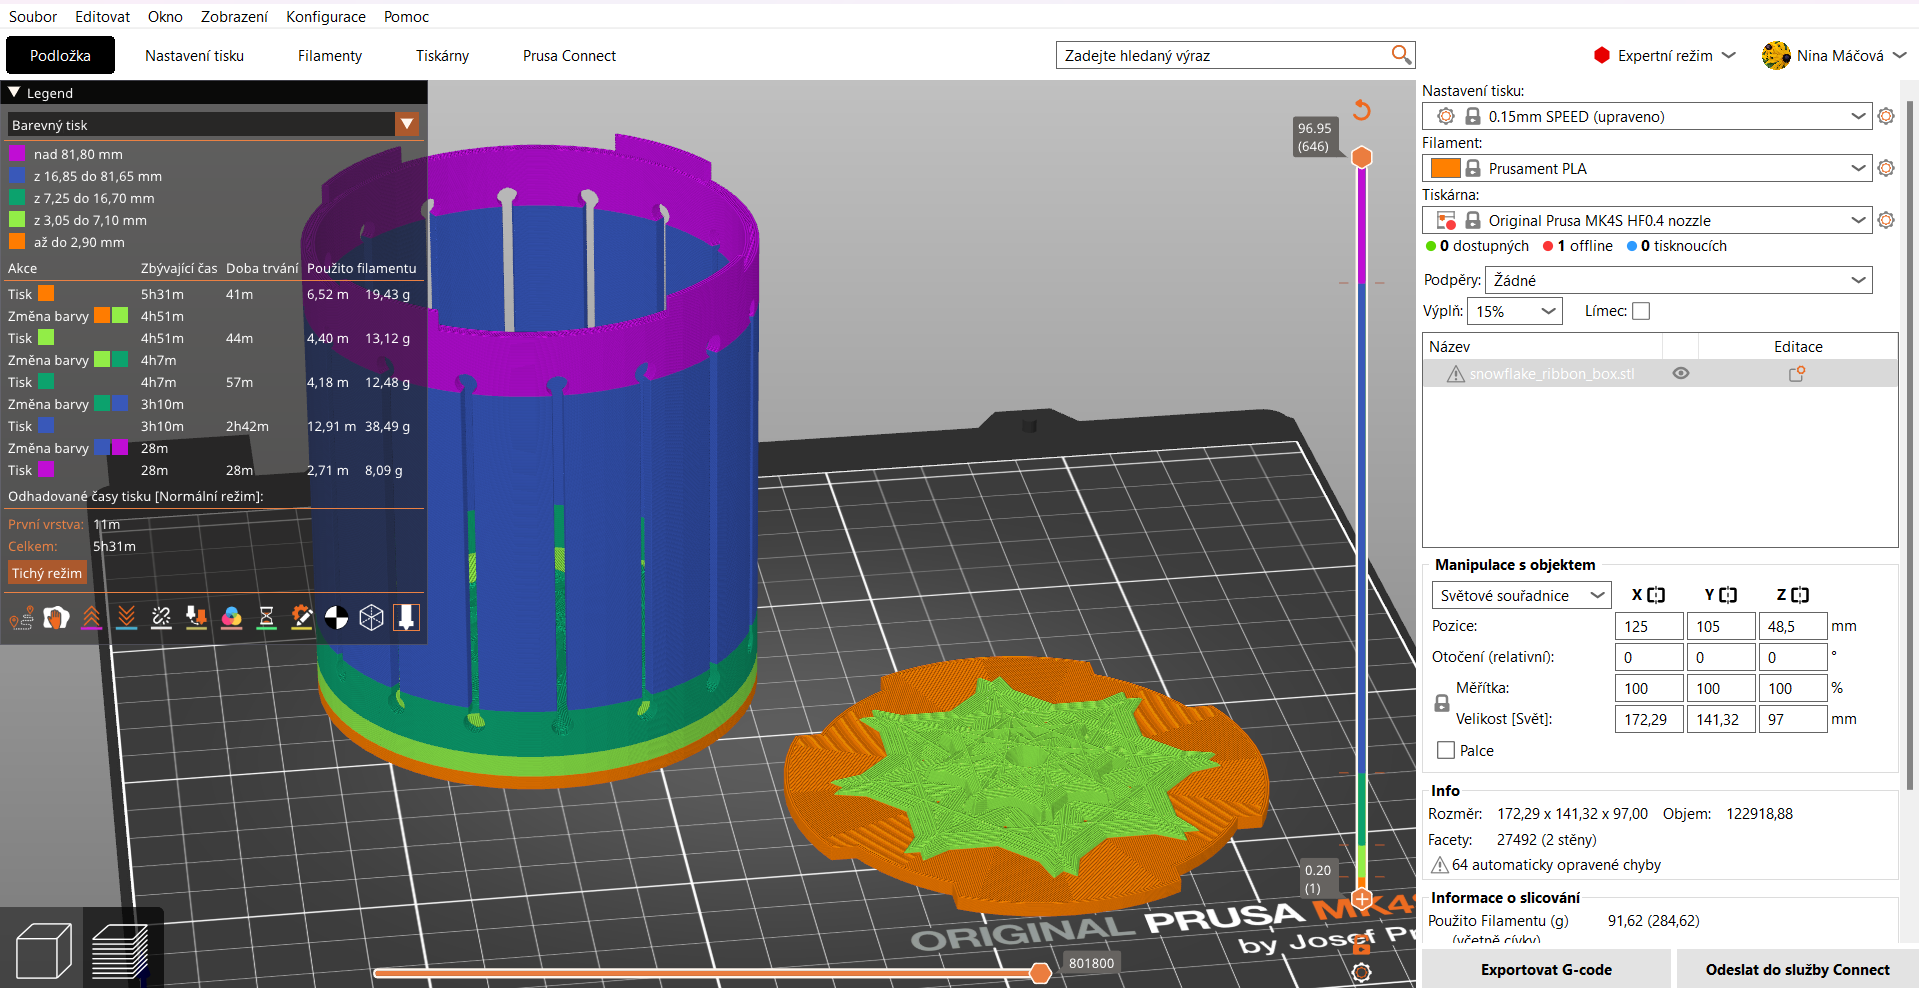The image size is (1919, 988).
Task: Click Odeslat do služby Connect button
Action: click(1797, 969)
